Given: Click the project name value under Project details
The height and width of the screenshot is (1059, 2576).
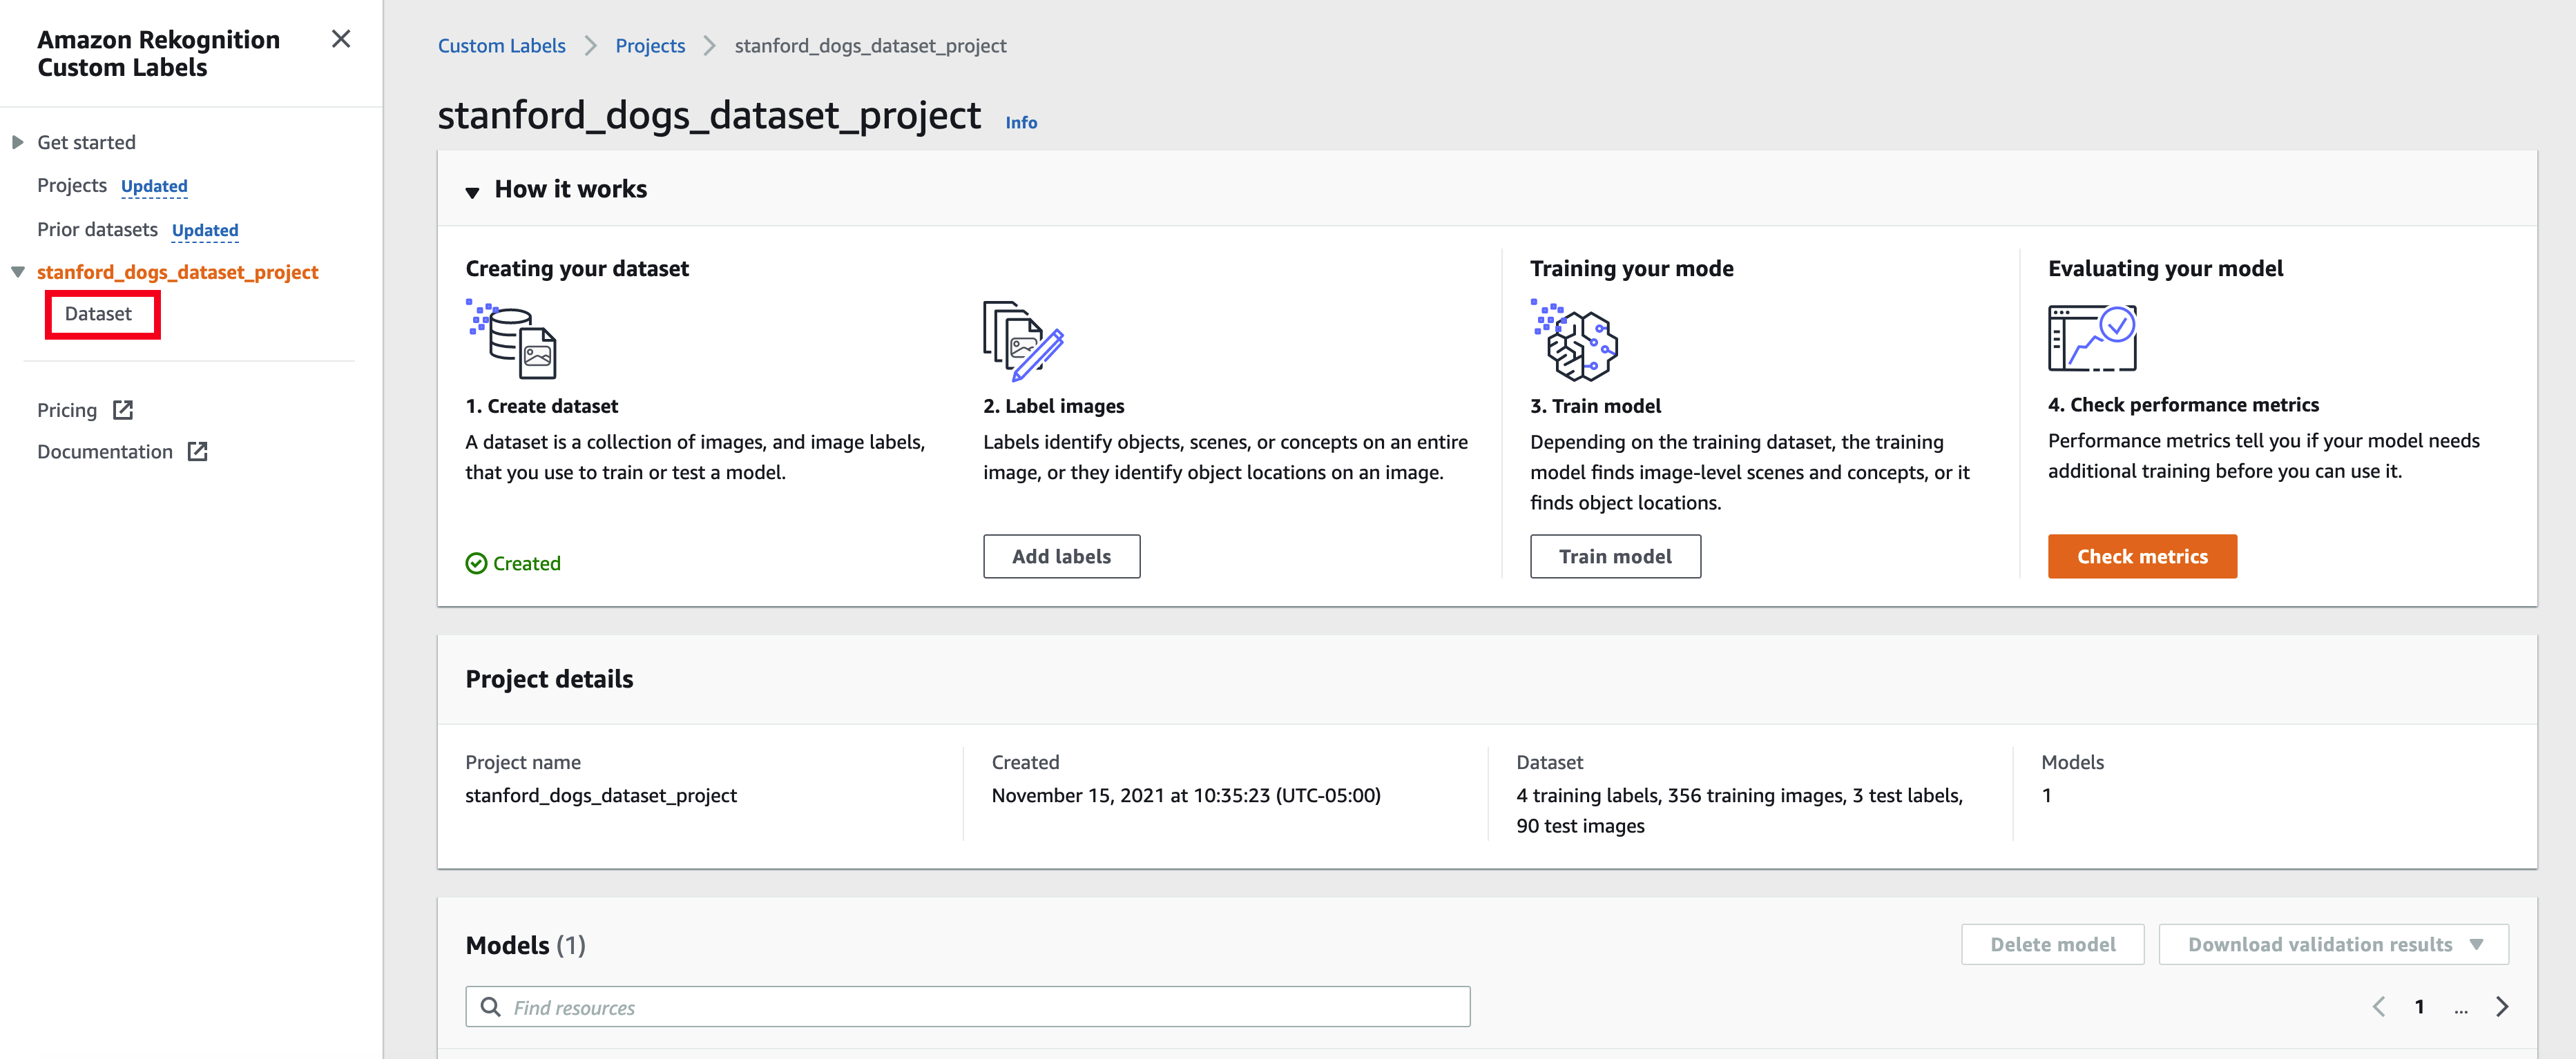Looking at the screenshot, I should pyautogui.click(x=601, y=795).
